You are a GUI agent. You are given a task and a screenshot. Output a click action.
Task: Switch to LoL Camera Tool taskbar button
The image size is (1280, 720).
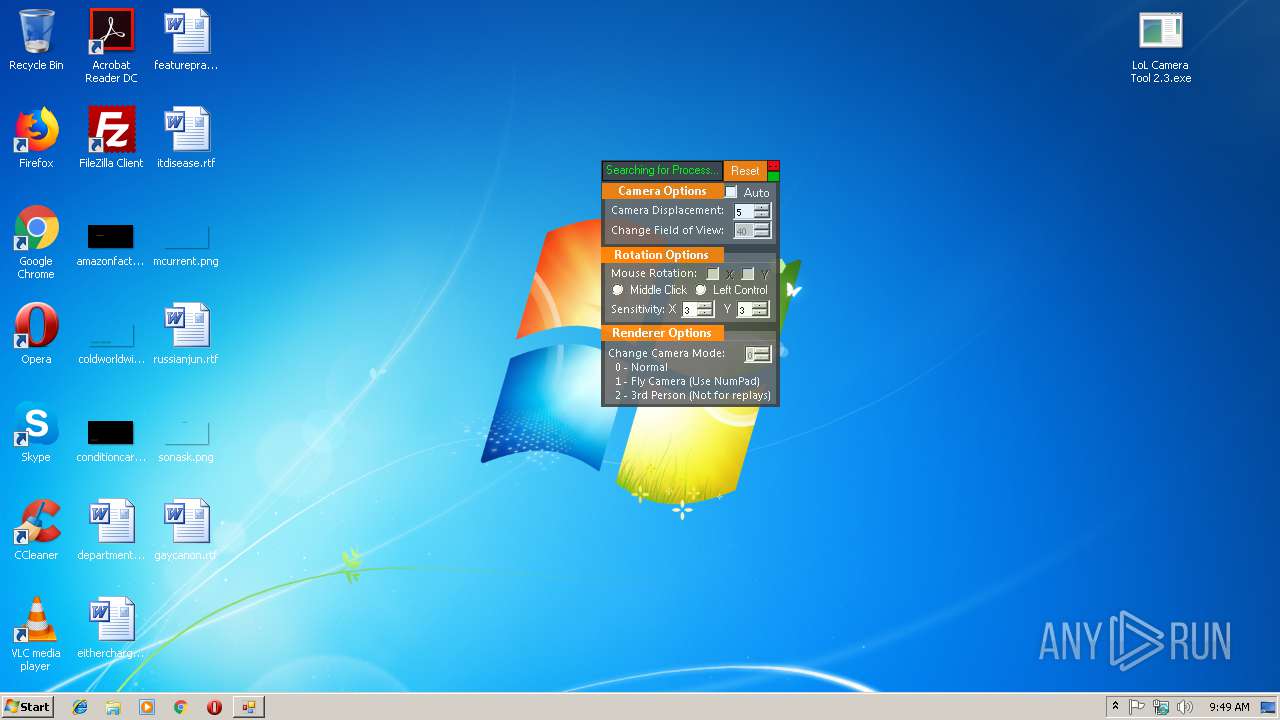[248, 707]
